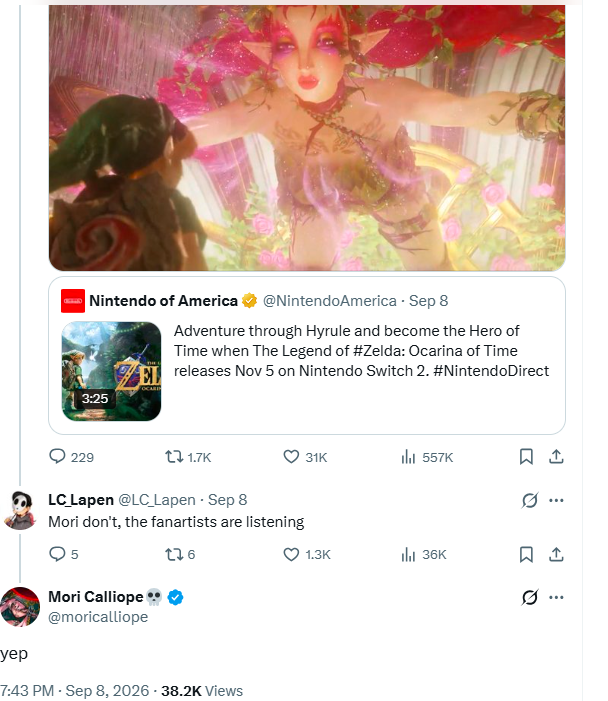Click Grok icon on LC_Lapen's tweet
This screenshot has width=608, height=701.
(x=530, y=500)
